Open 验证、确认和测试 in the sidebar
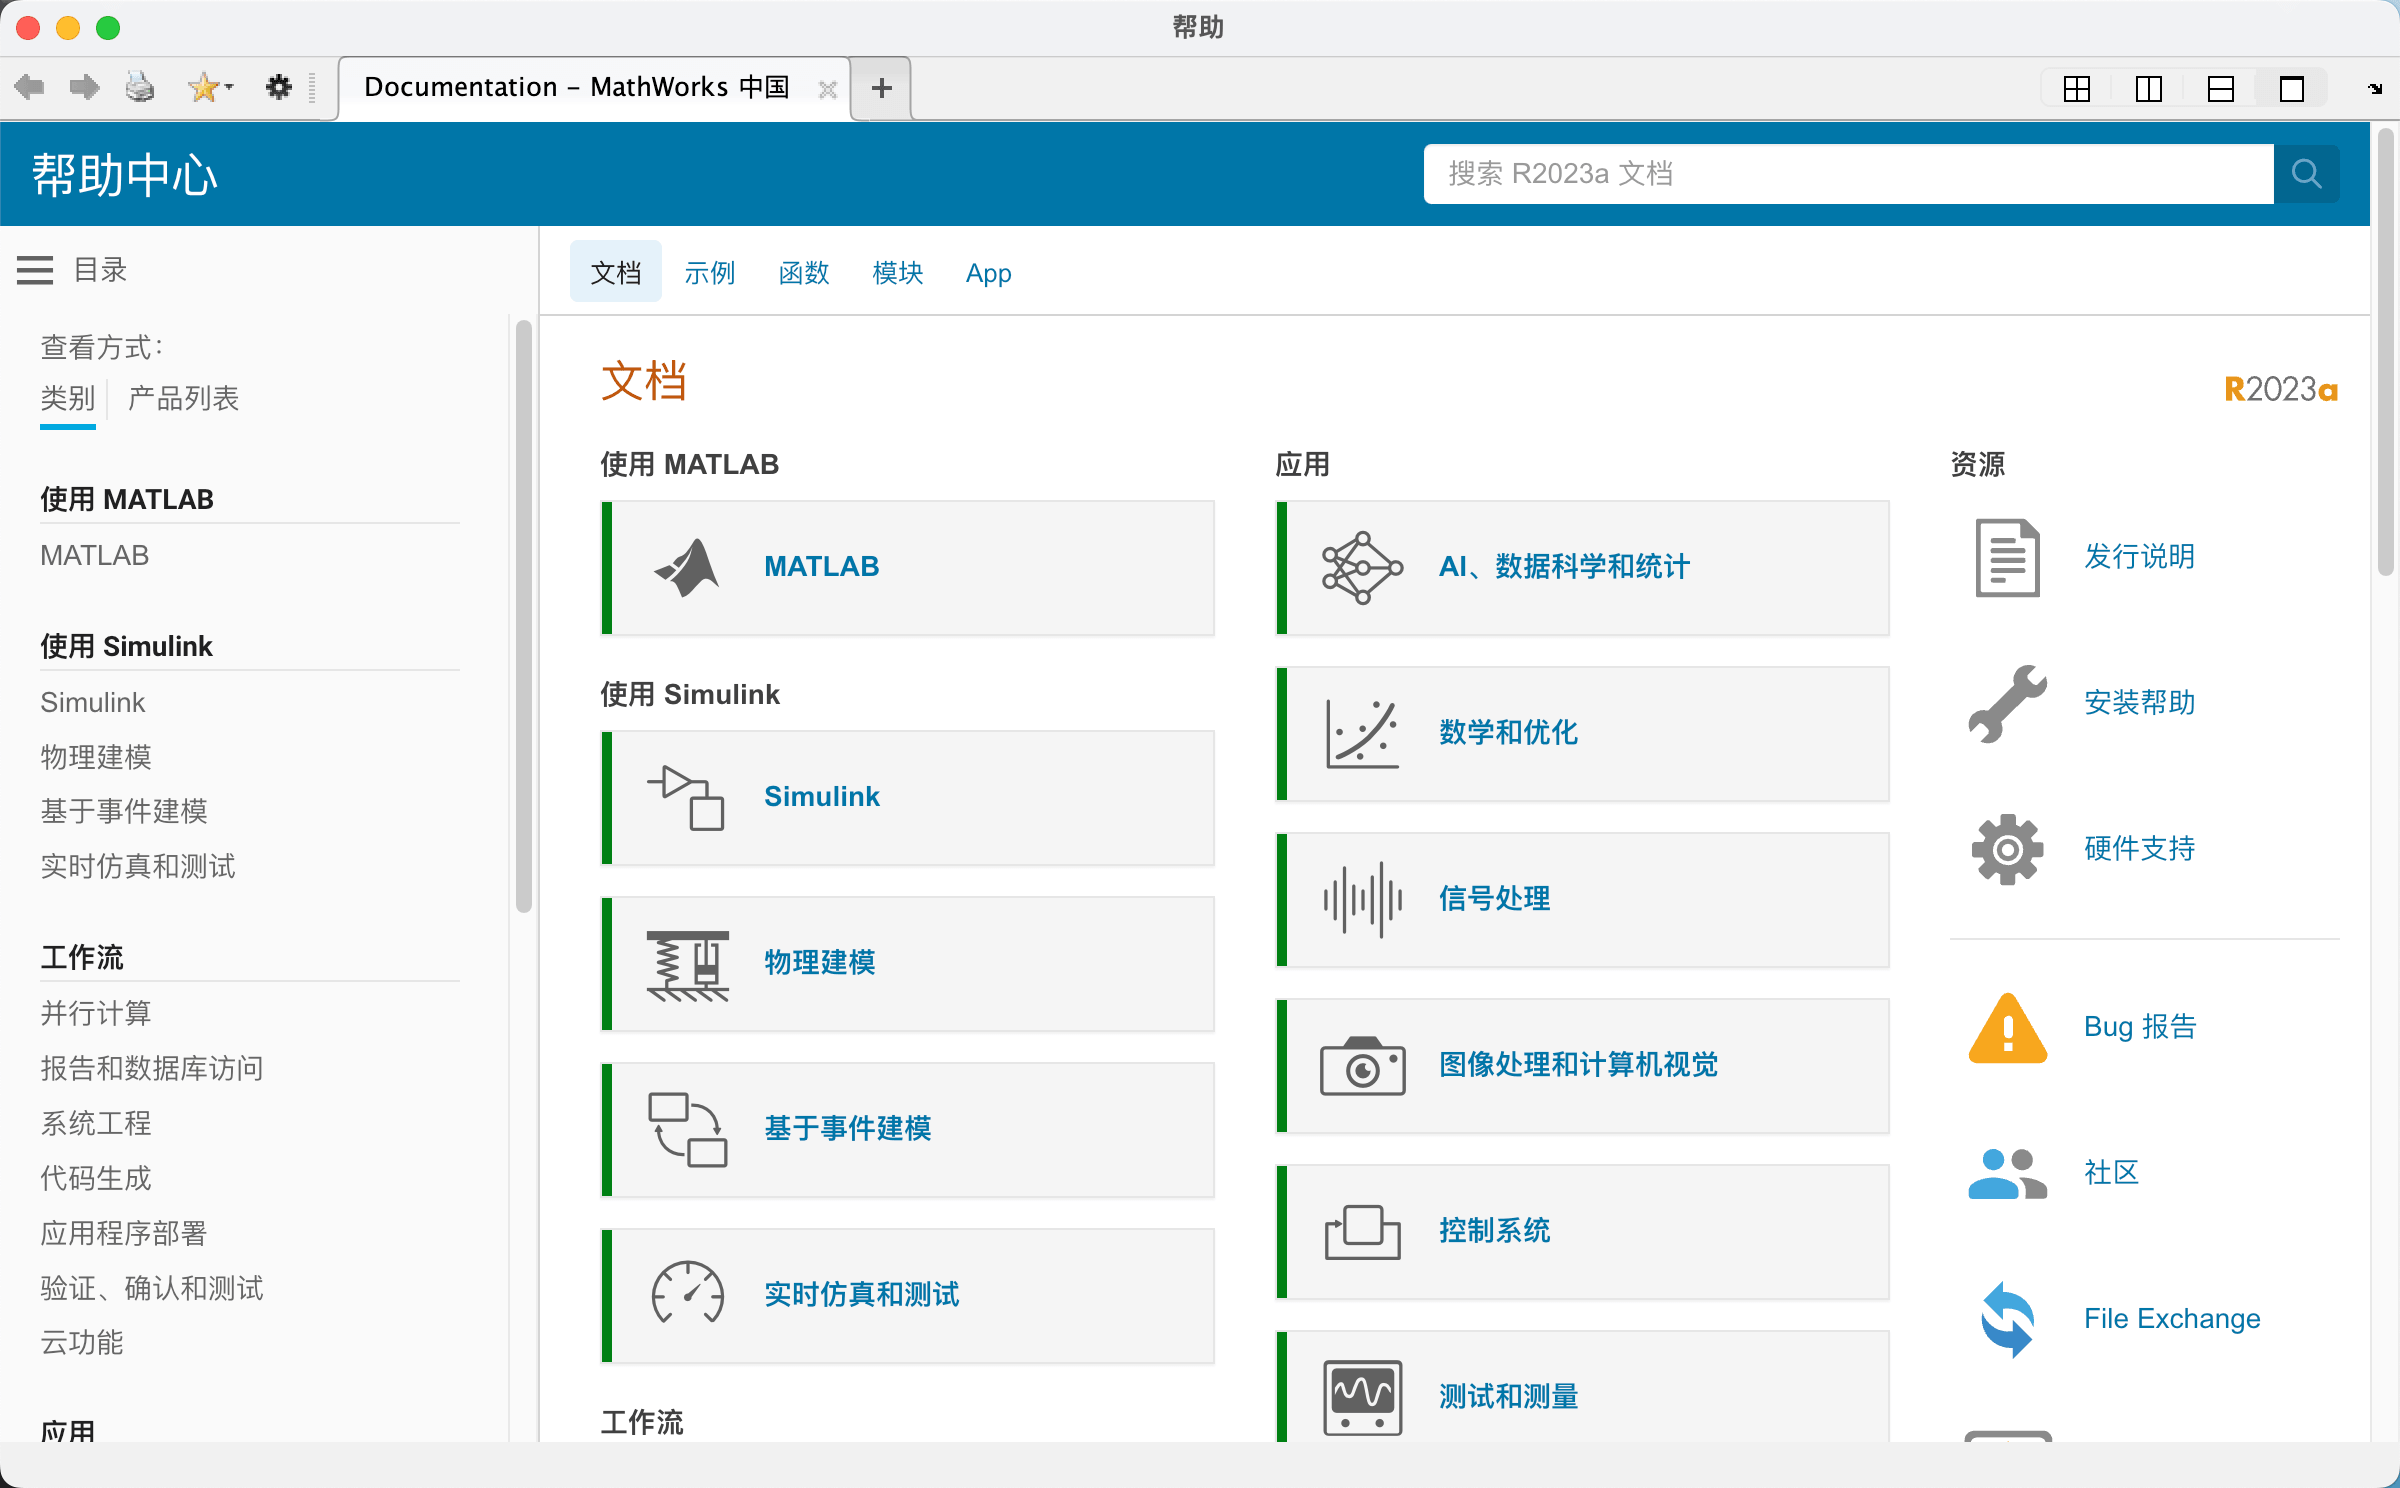 click(152, 1288)
